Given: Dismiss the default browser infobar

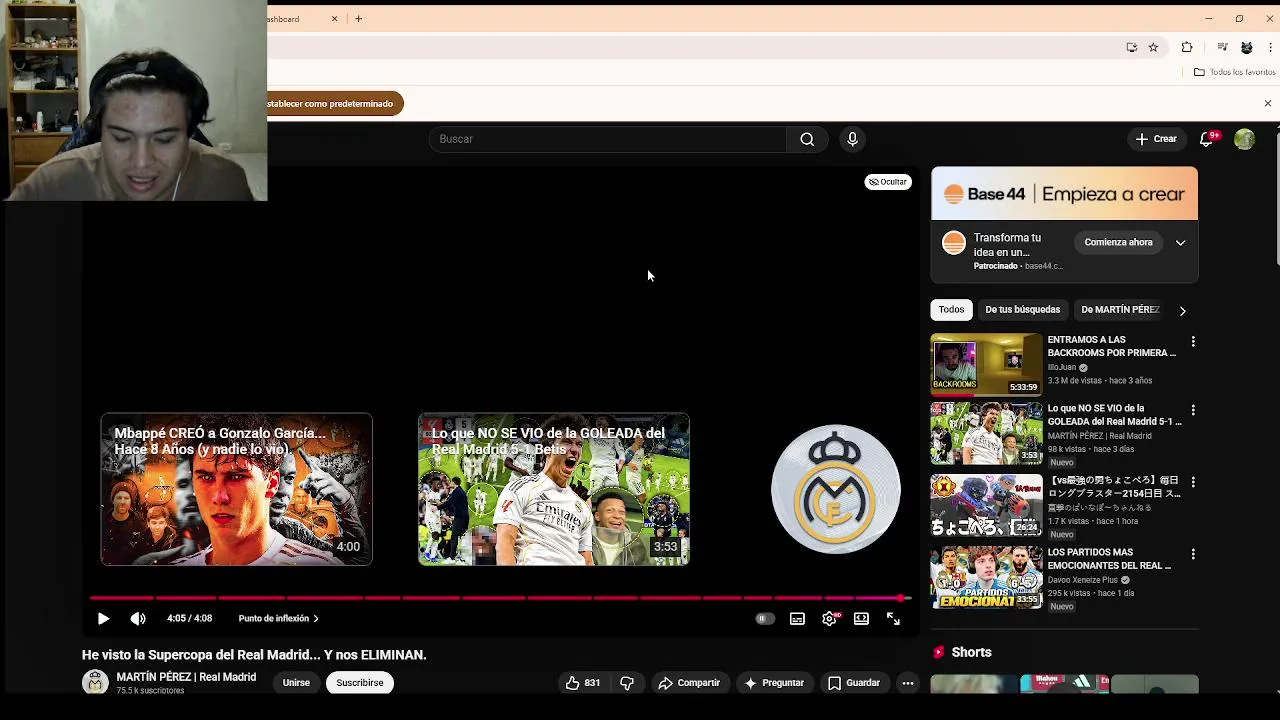Looking at the screenshot, I should click(1268, 104).
